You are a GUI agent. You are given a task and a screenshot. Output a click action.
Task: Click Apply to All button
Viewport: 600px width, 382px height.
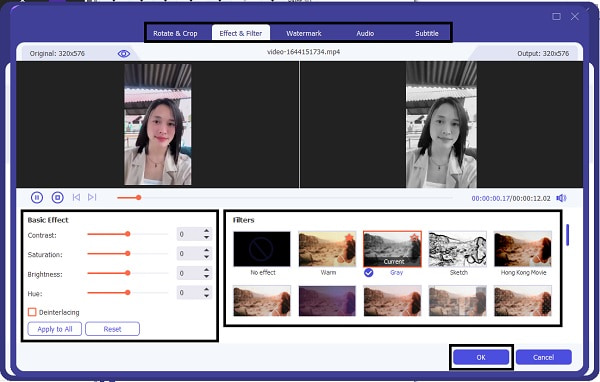(55, 329)
